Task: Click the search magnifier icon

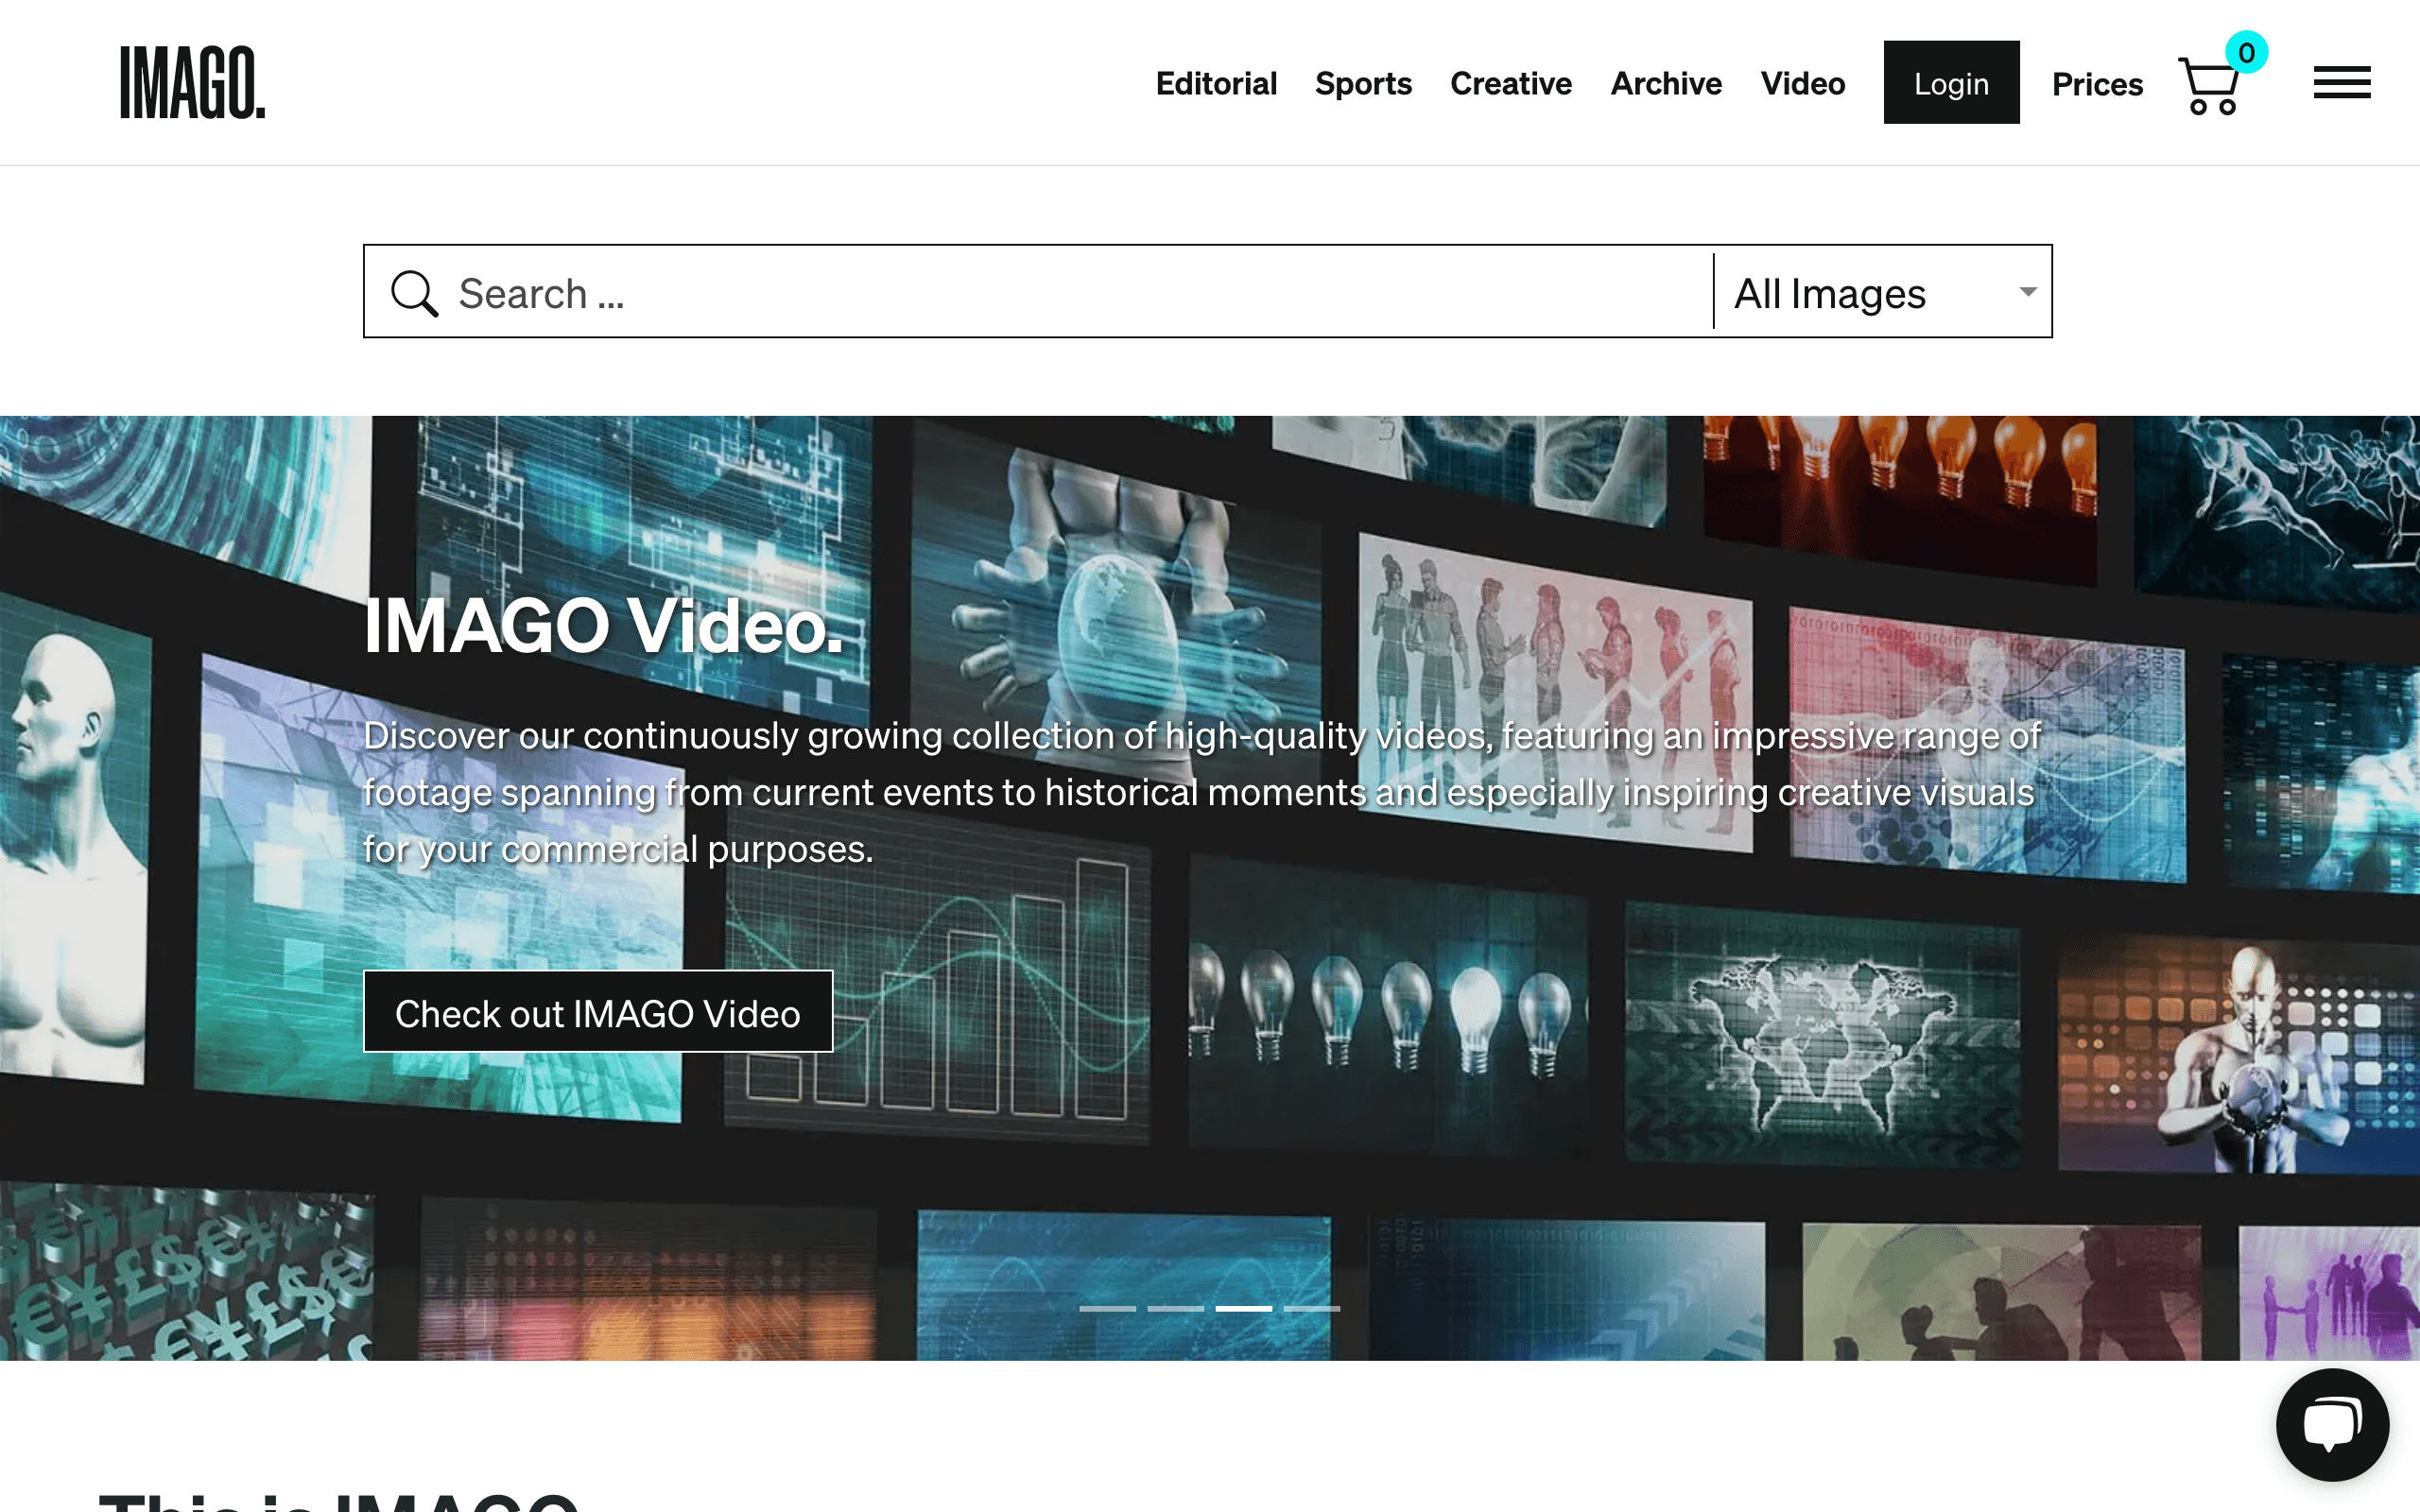Action: tap(414, 293)
